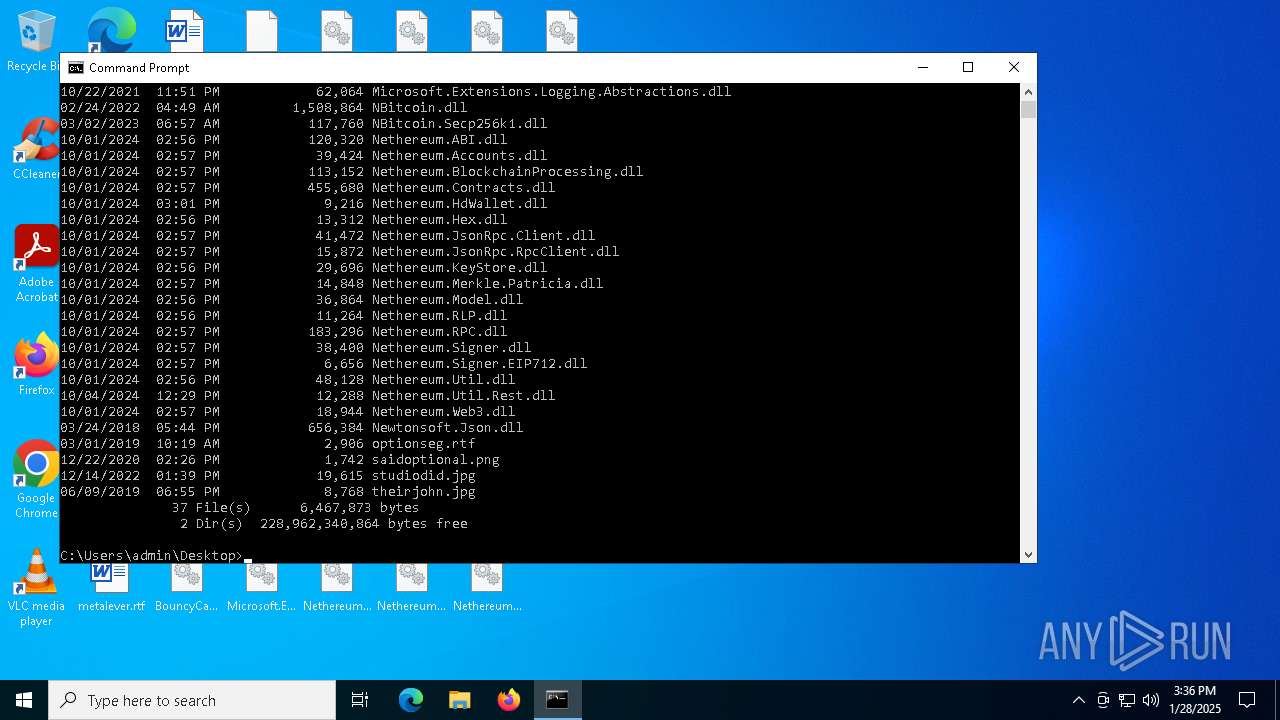Screen dimensions: 1280x720
Task: Click the C:\Users\admin\Desktop> prompt line
Action: (152, 556)
